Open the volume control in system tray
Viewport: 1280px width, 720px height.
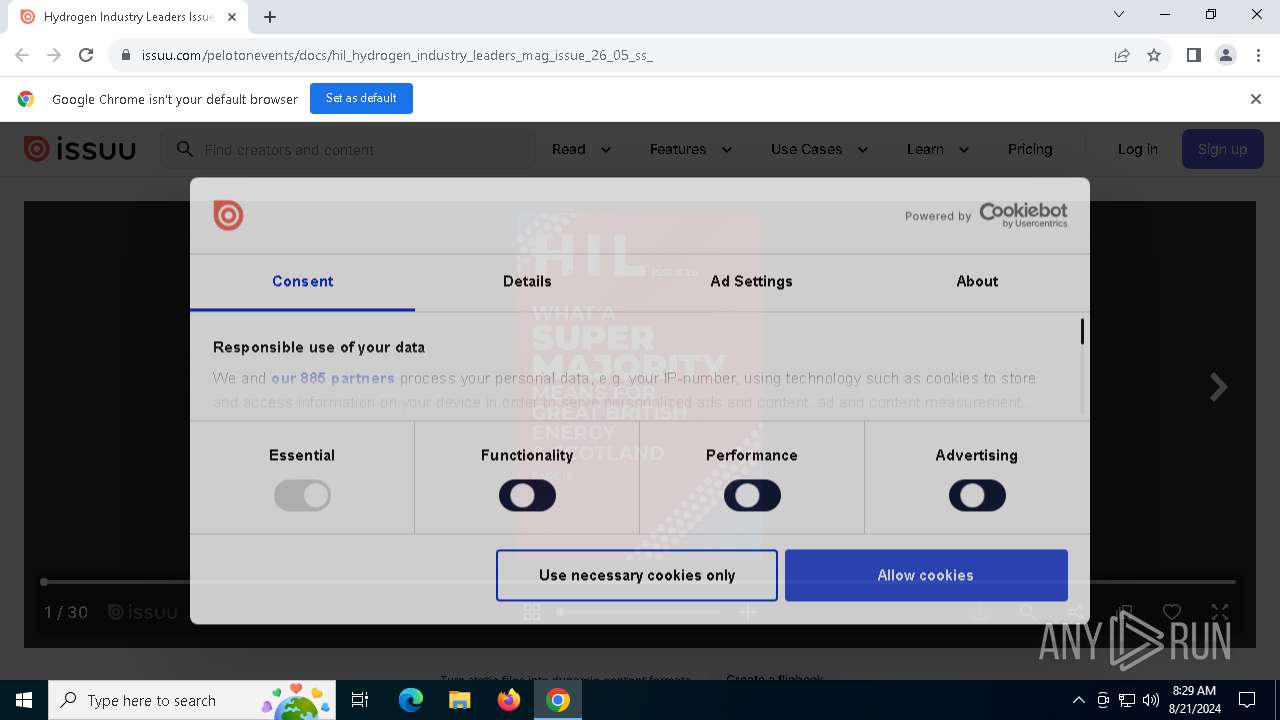click(1151, 700)
